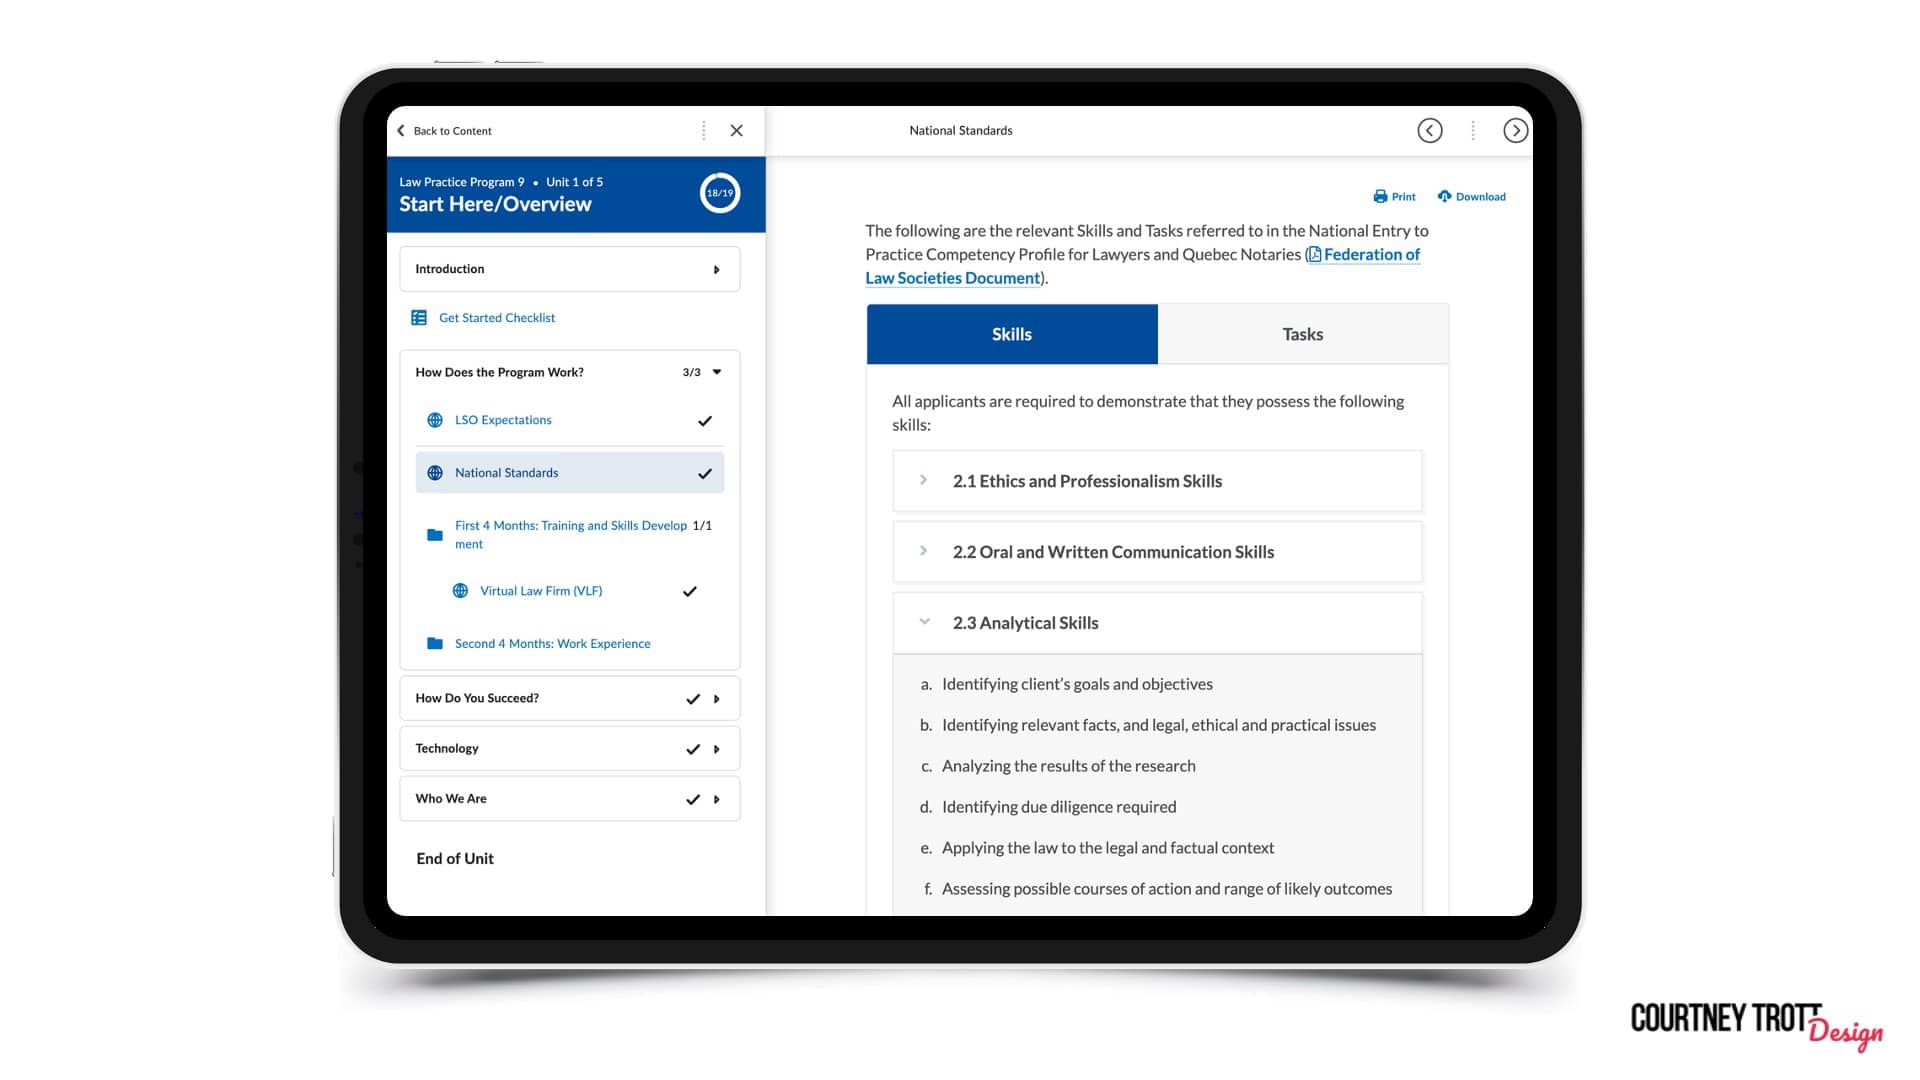Click the Introduction section title

pyautogui.click(x=450, y=269)
